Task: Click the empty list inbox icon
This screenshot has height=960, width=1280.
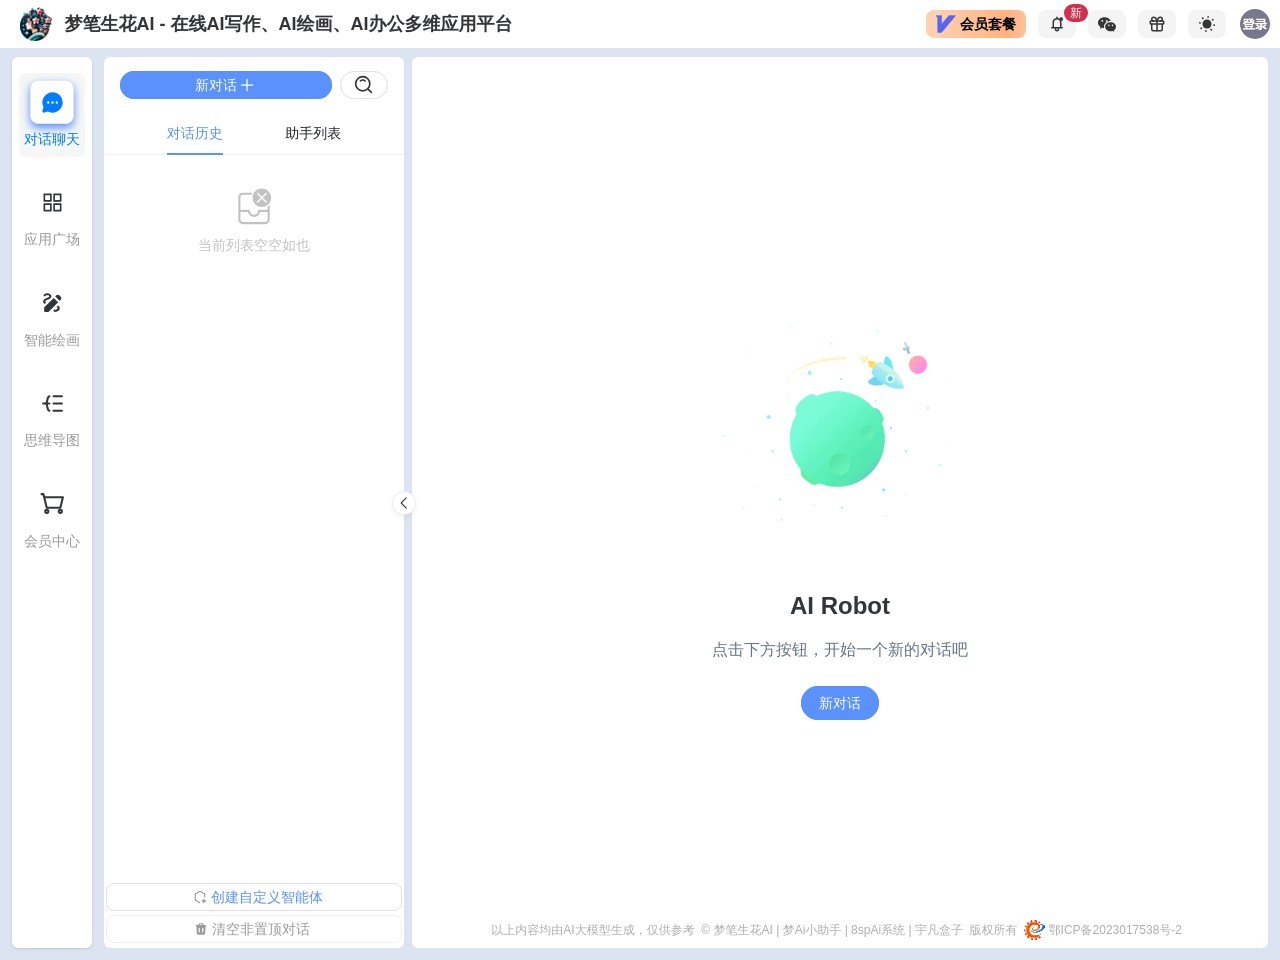Action: click(x=254, y=207)
